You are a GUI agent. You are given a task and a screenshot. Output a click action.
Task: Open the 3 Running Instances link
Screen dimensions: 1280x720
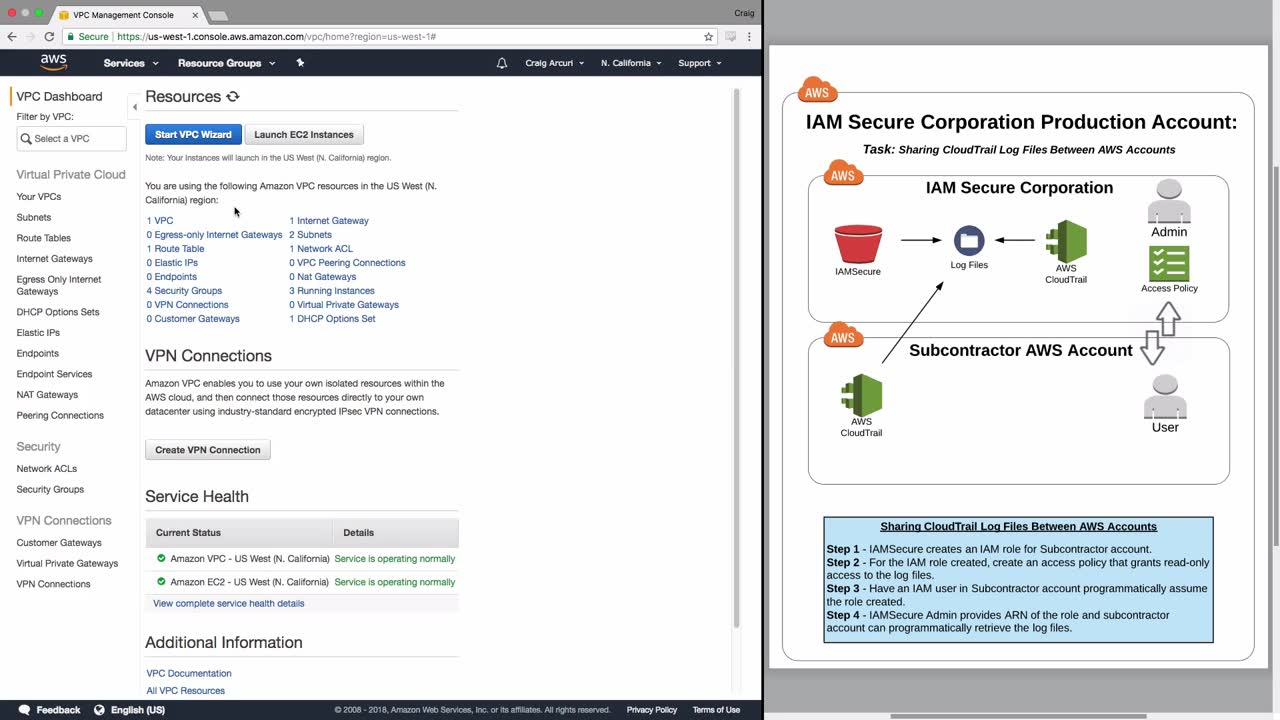332,291
